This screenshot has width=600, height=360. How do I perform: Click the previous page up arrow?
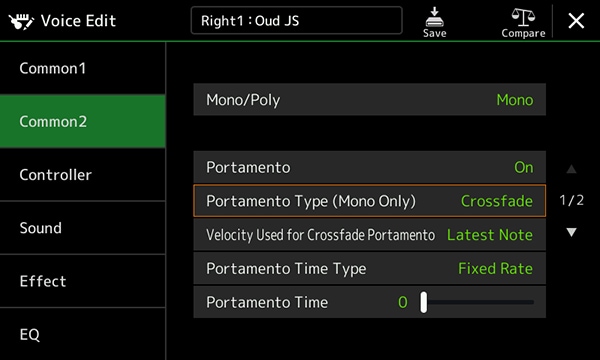point(571,169)
